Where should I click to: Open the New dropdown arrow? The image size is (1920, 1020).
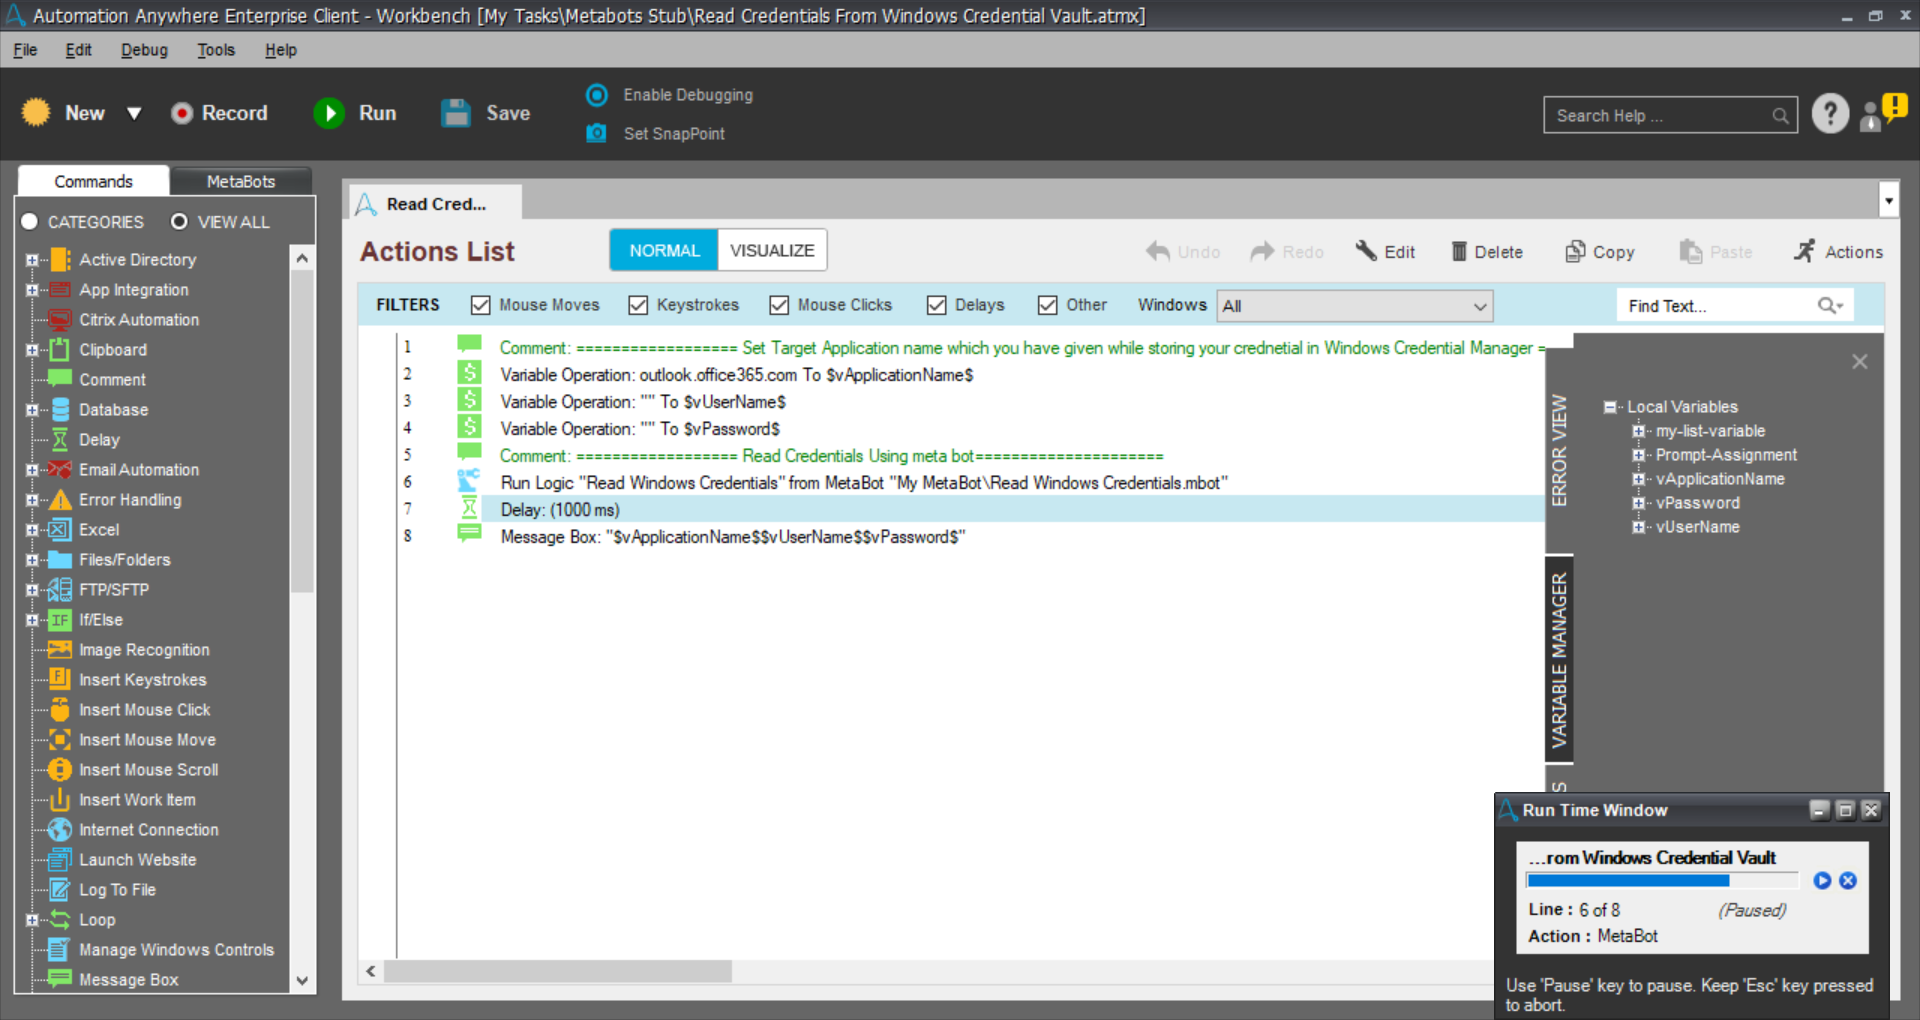point(134,114)
